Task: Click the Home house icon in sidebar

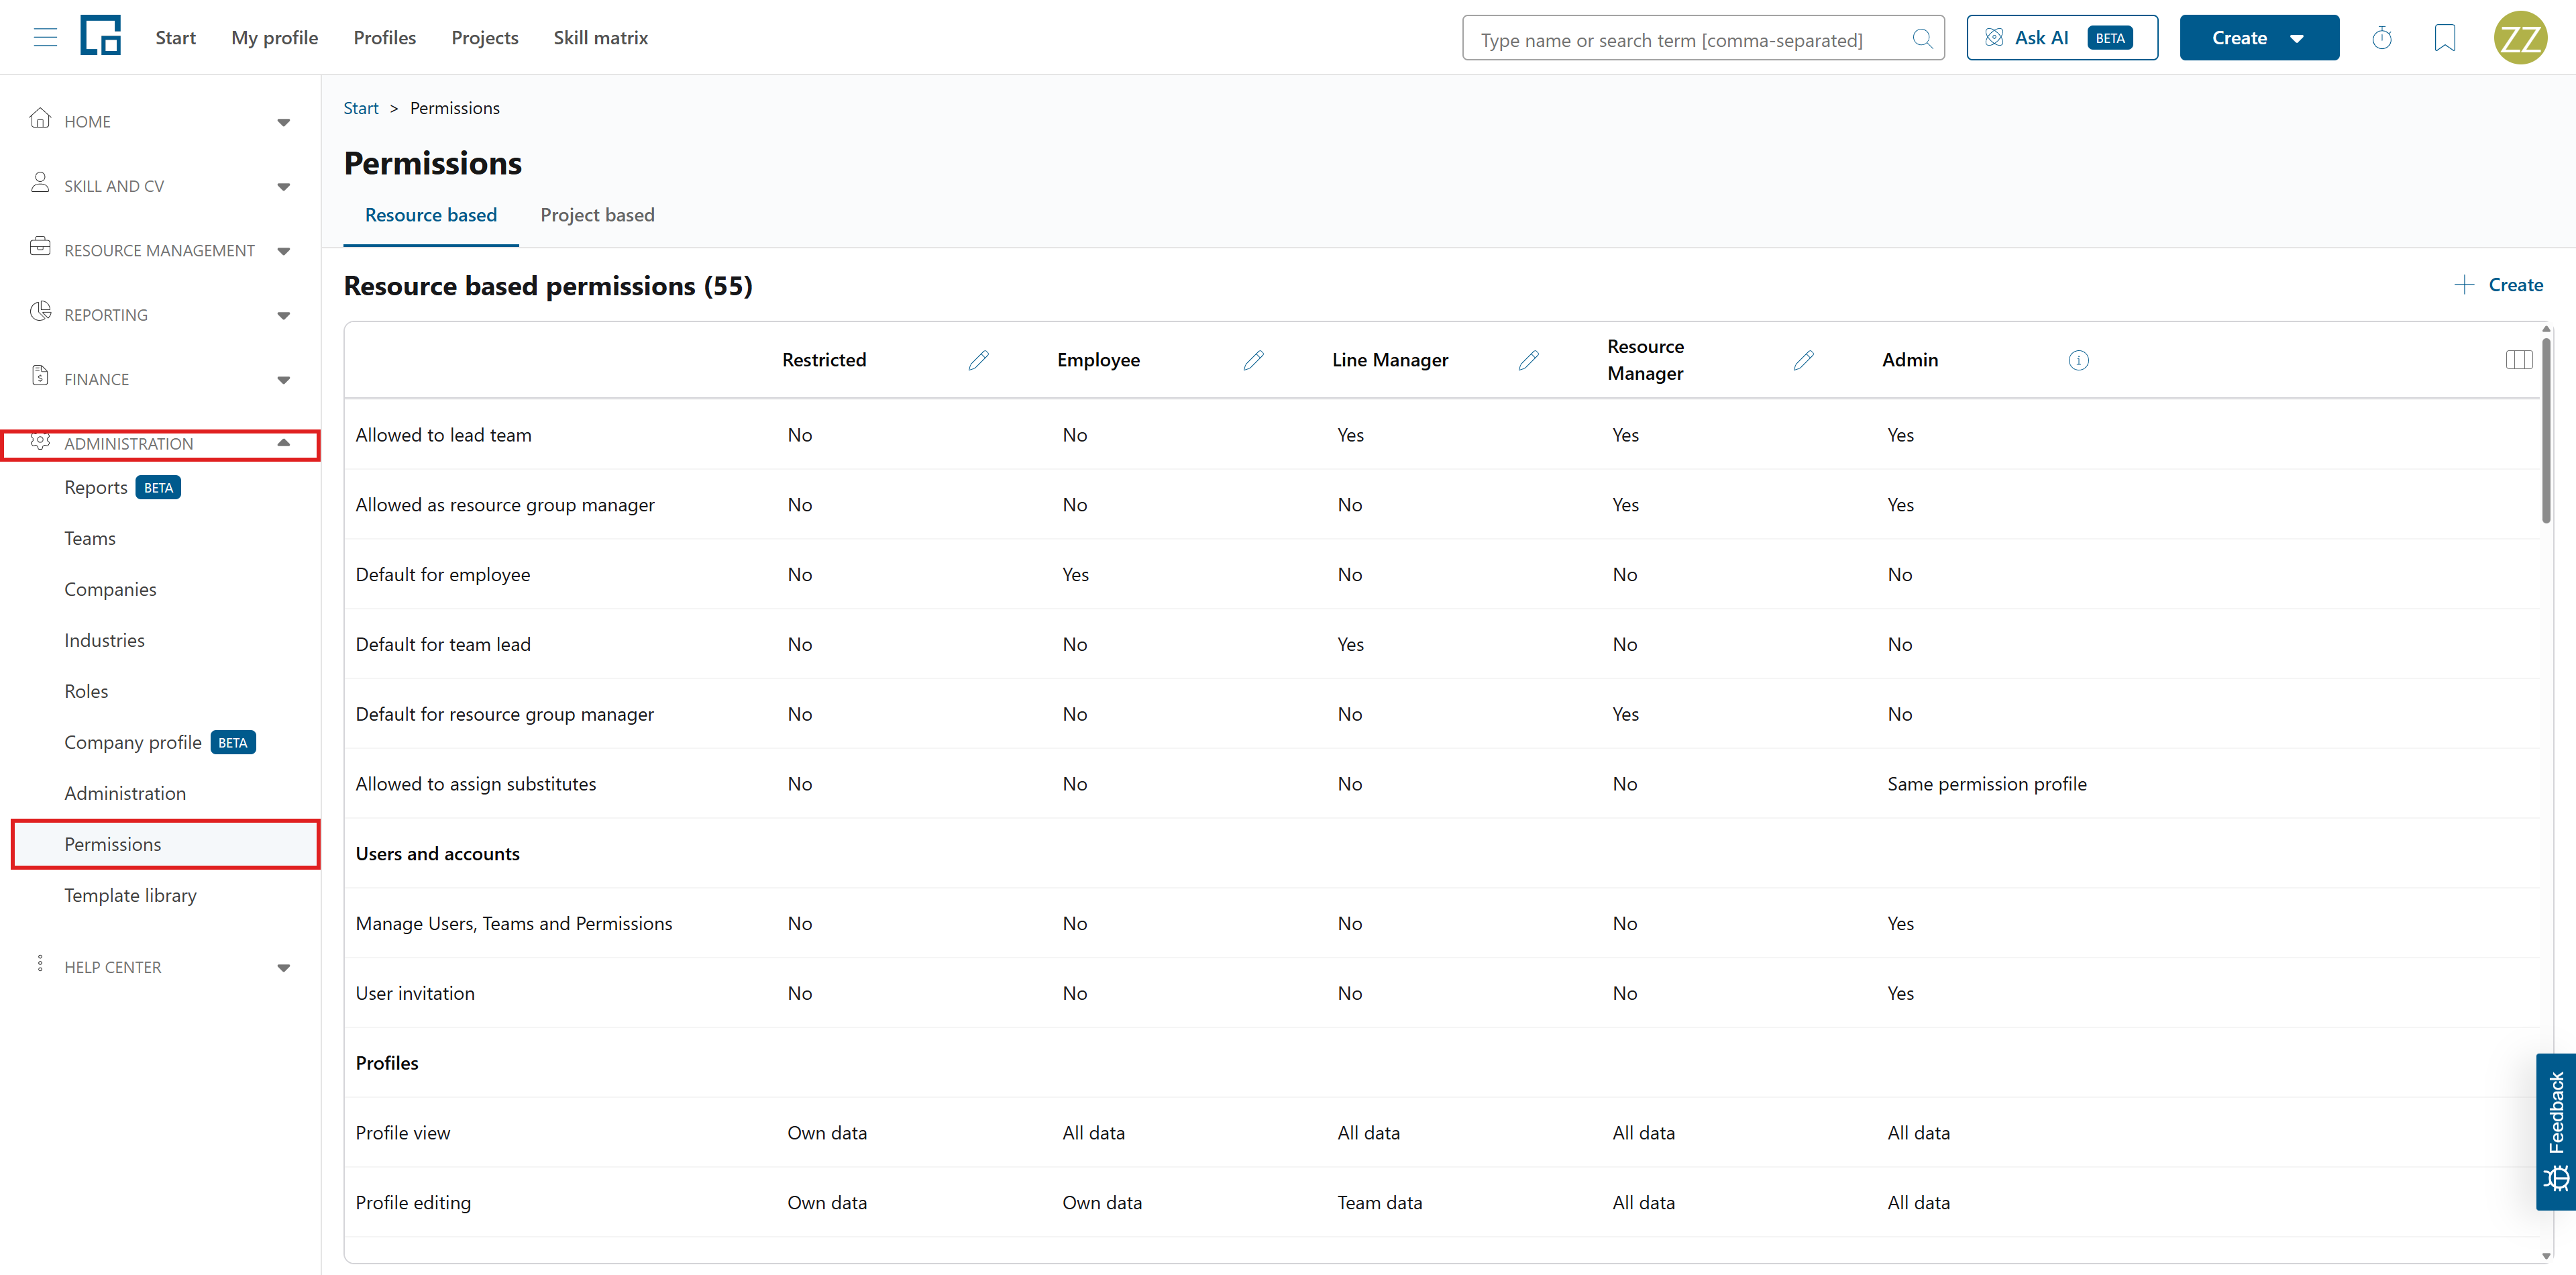Action: (x=40, y=119)
